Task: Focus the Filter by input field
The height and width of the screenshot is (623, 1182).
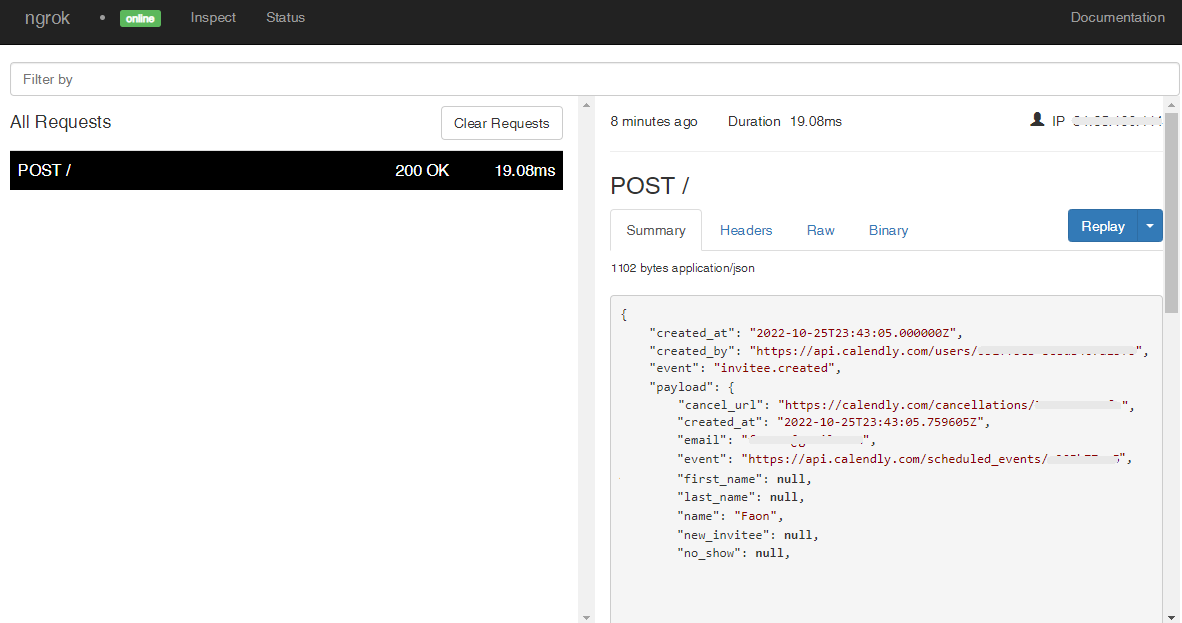Action: pos(594,79)
